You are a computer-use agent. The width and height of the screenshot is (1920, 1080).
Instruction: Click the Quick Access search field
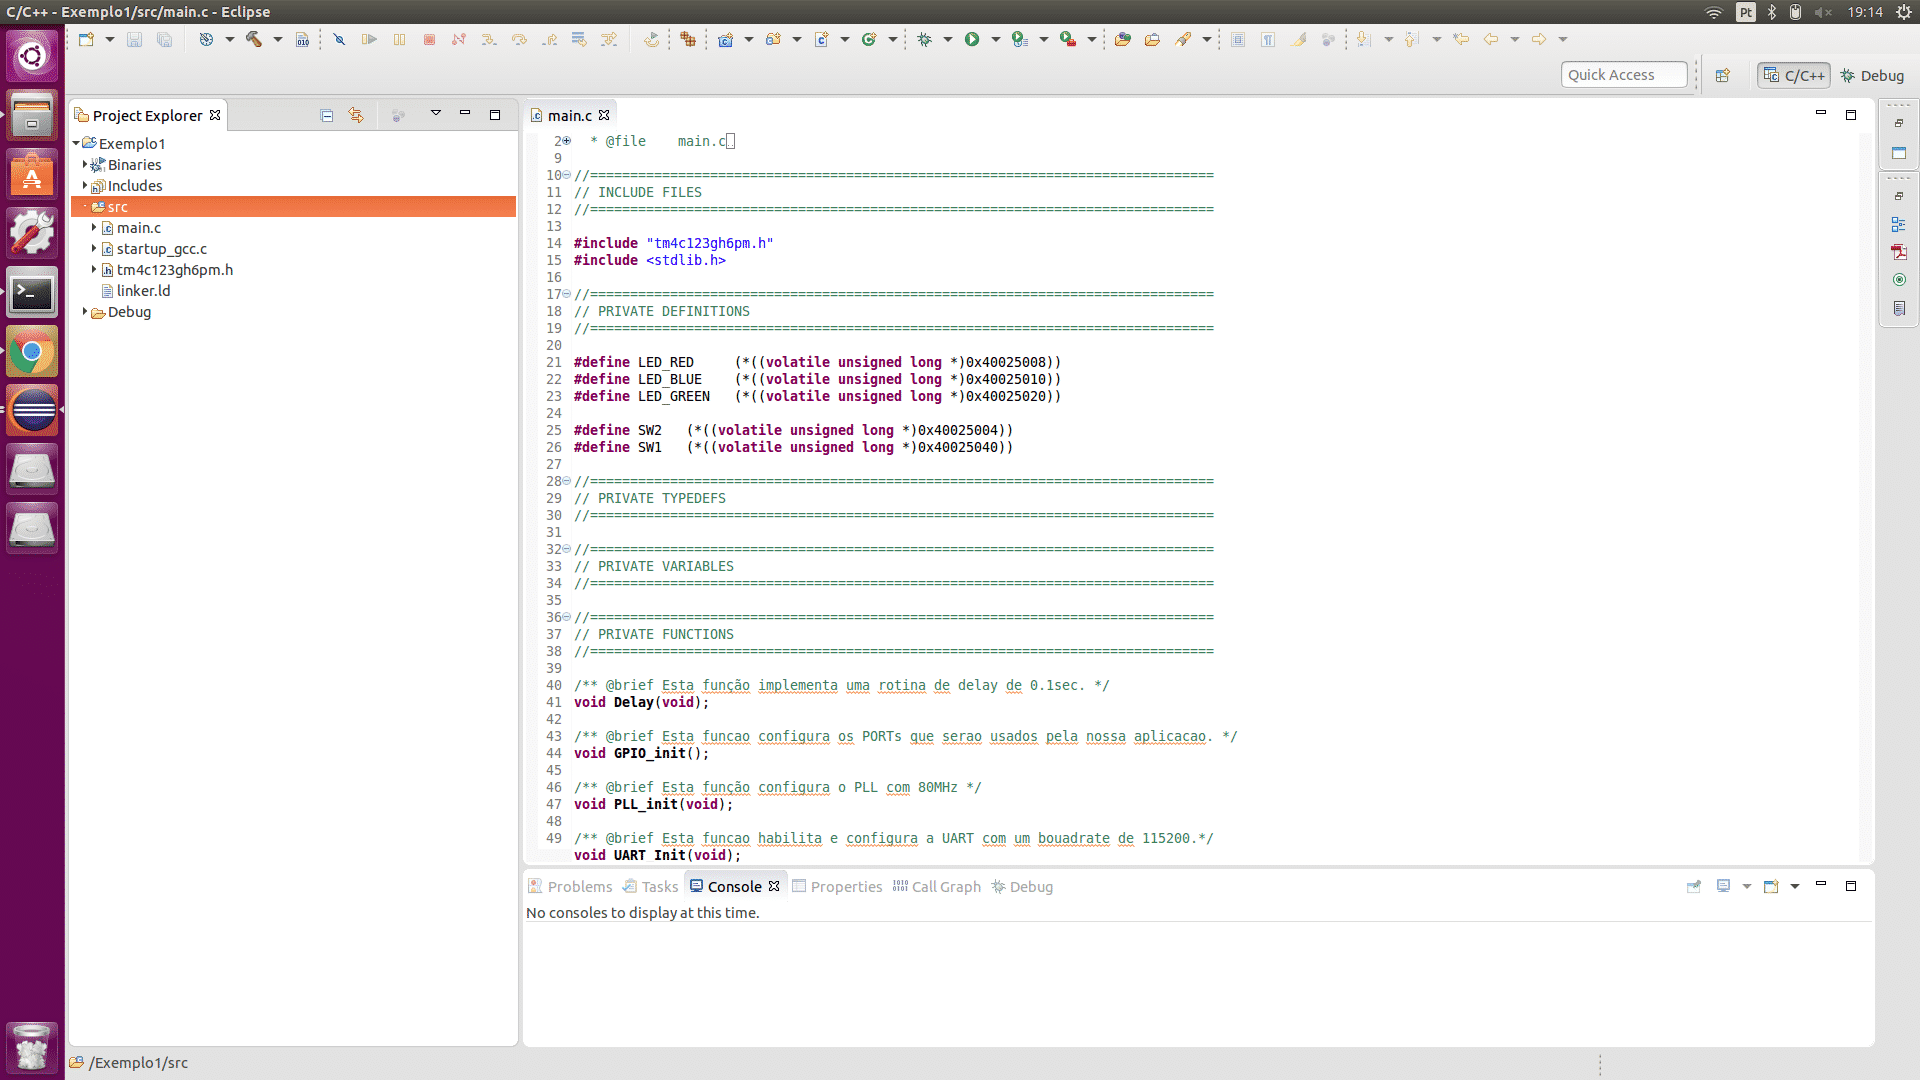point(1623,75)
